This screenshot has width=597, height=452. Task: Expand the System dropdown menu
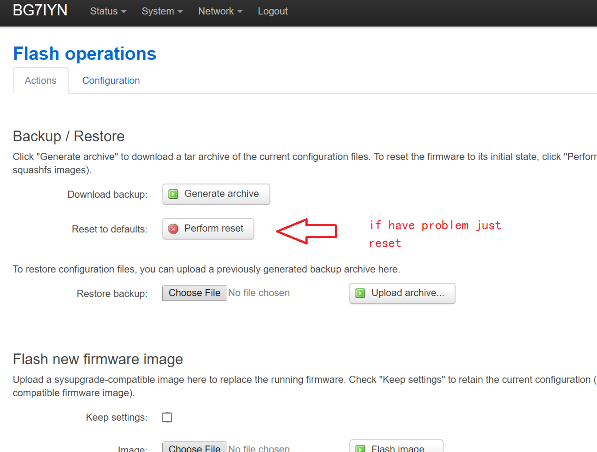tap(162, 11)
